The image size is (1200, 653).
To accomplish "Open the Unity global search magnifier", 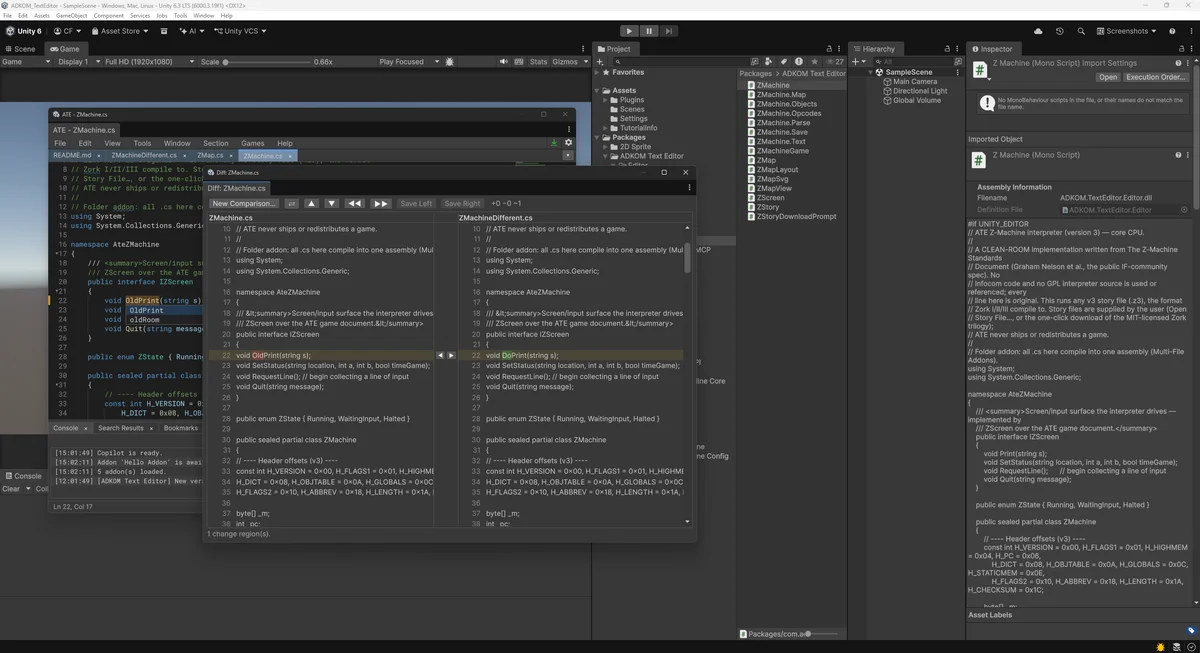I will click(x=1081, y=31).
